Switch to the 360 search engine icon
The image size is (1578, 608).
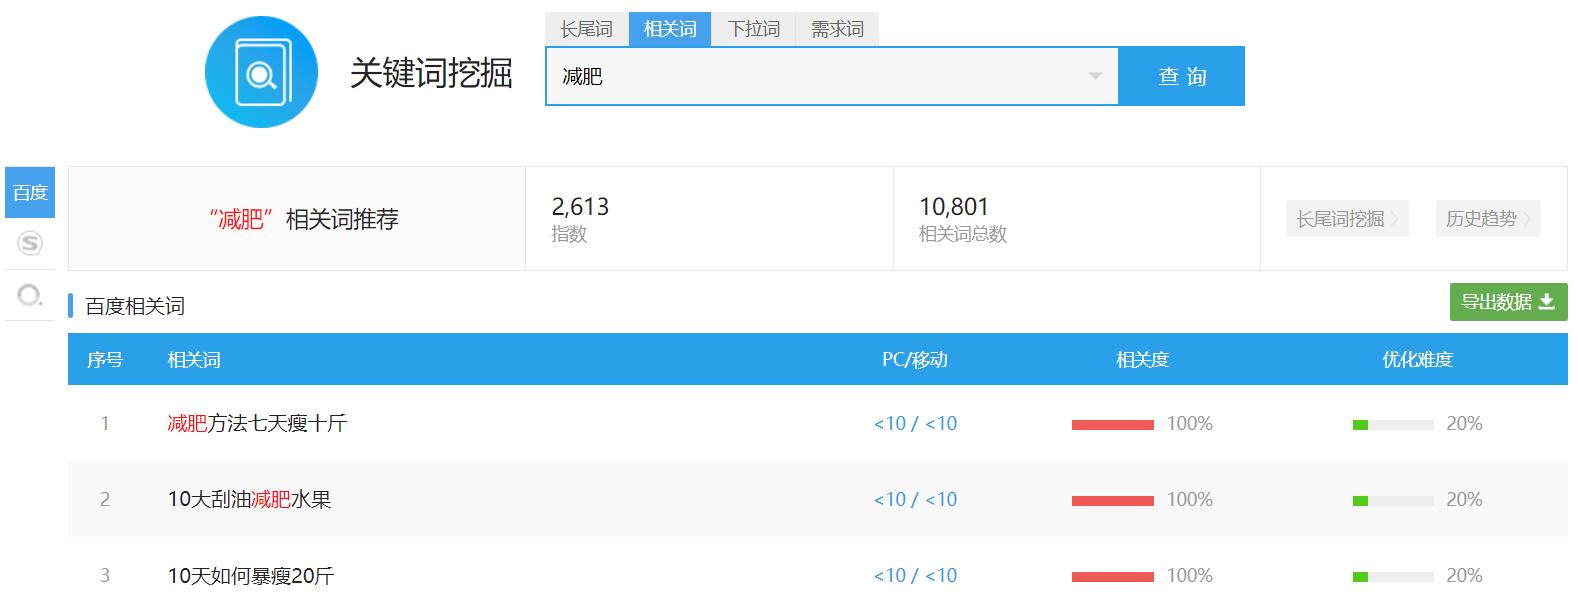(x=30, y=295)
